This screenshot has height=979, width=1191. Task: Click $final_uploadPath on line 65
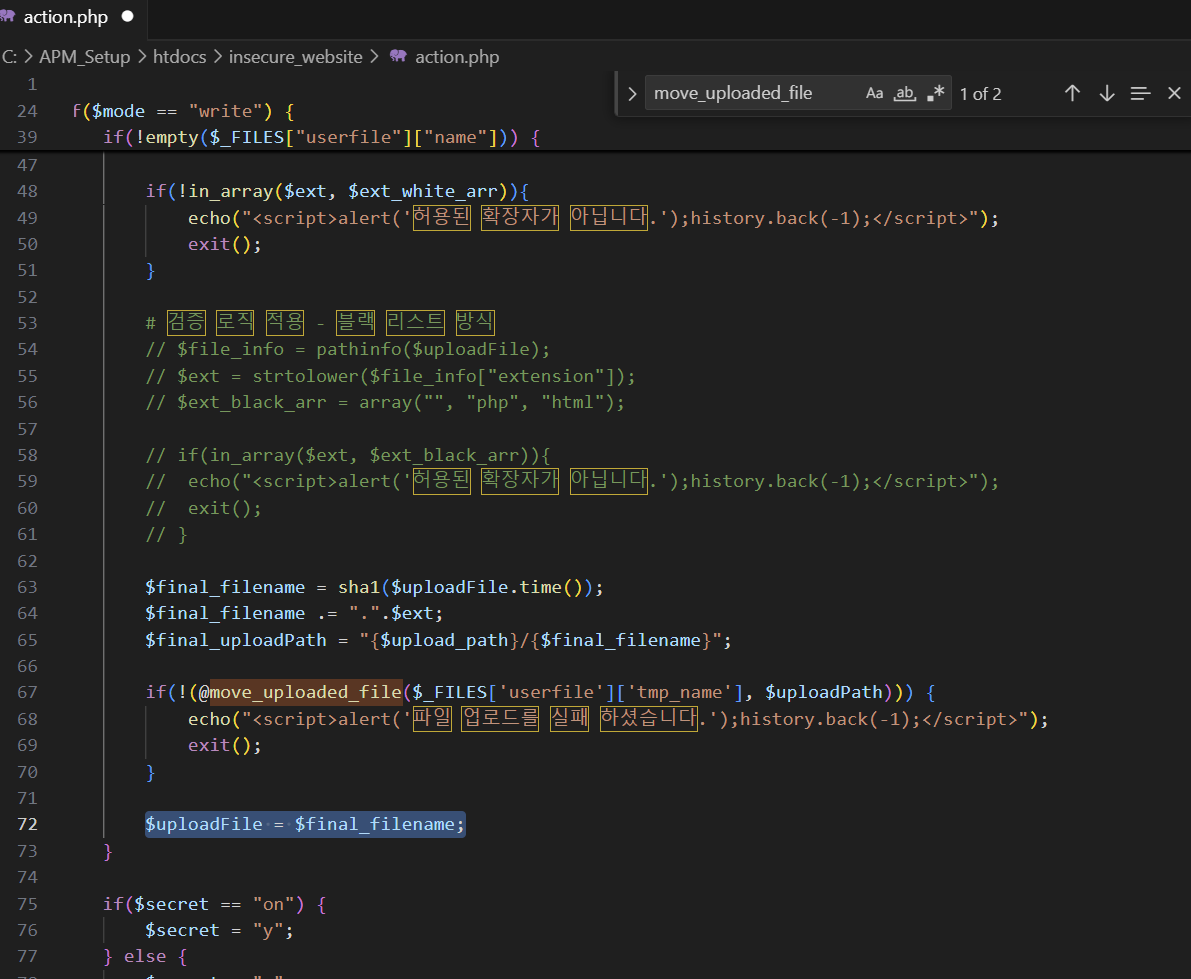[235, 640]
